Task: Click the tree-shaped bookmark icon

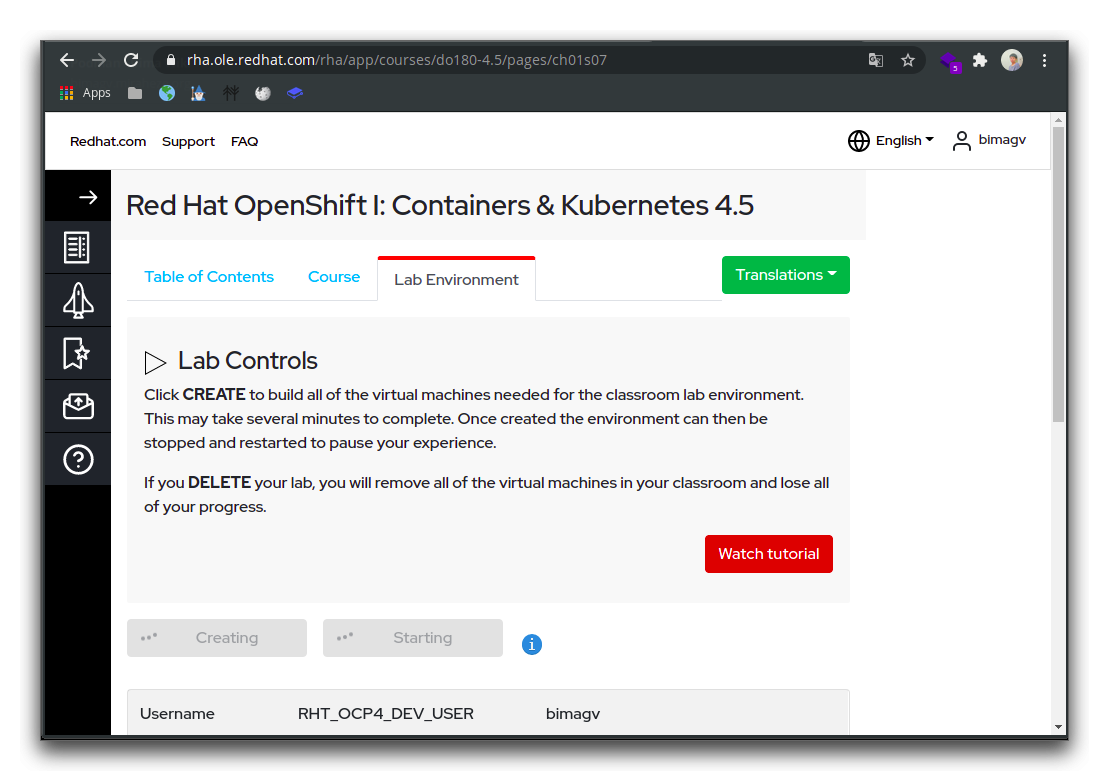Action: (231, 93)
